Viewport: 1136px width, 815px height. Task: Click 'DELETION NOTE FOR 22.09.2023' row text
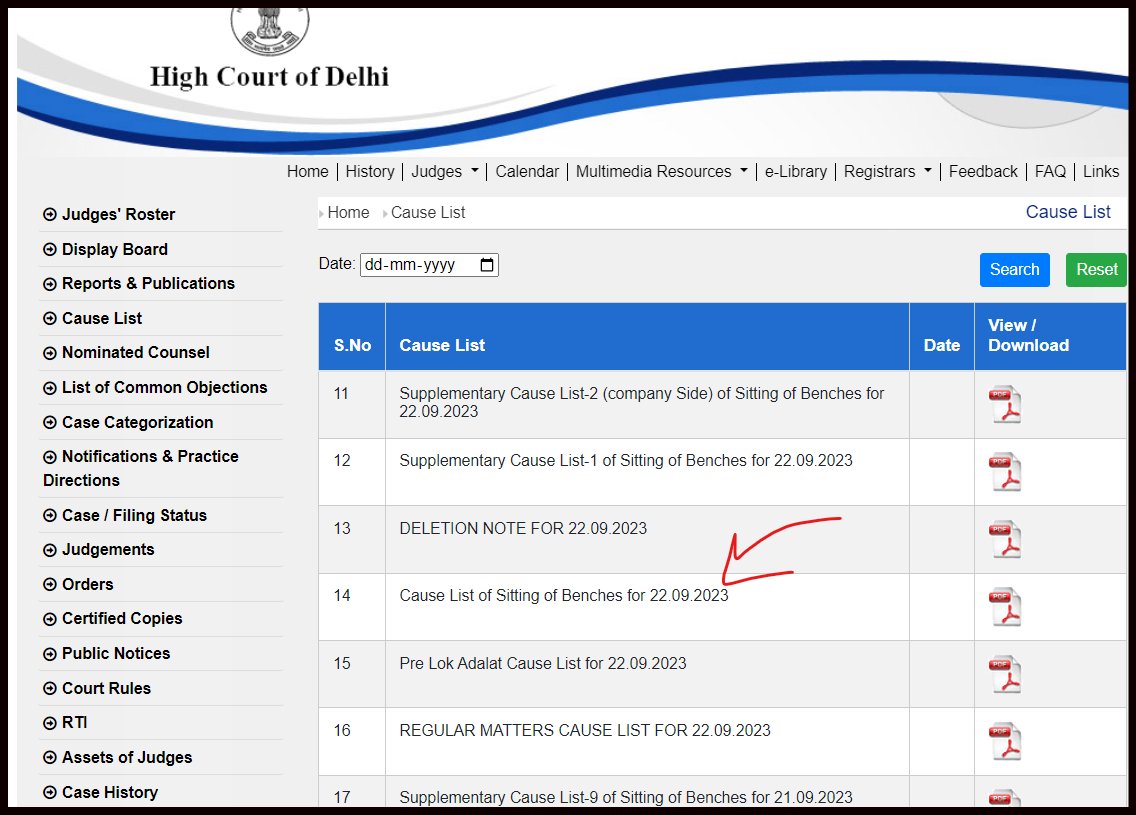pyautogui.click(x=523, y=529)
